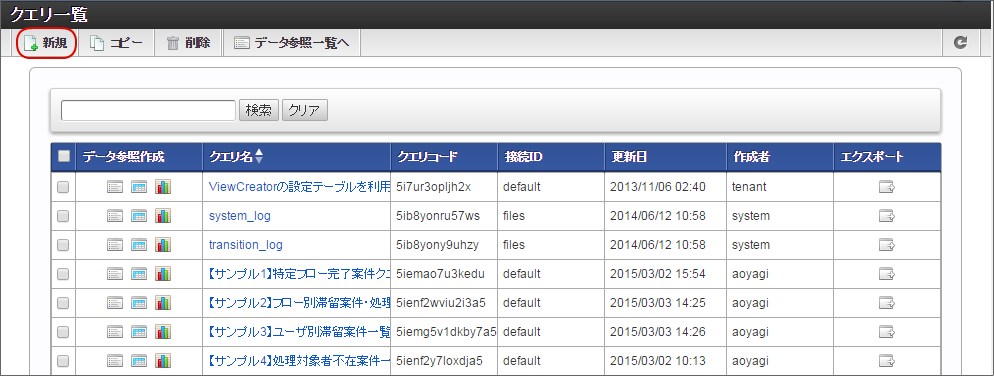Open the ViewCreatorの設定テーブル query link
Viewport: 994px width, 376px height.
pyautogui.click(x=299, y=187)
